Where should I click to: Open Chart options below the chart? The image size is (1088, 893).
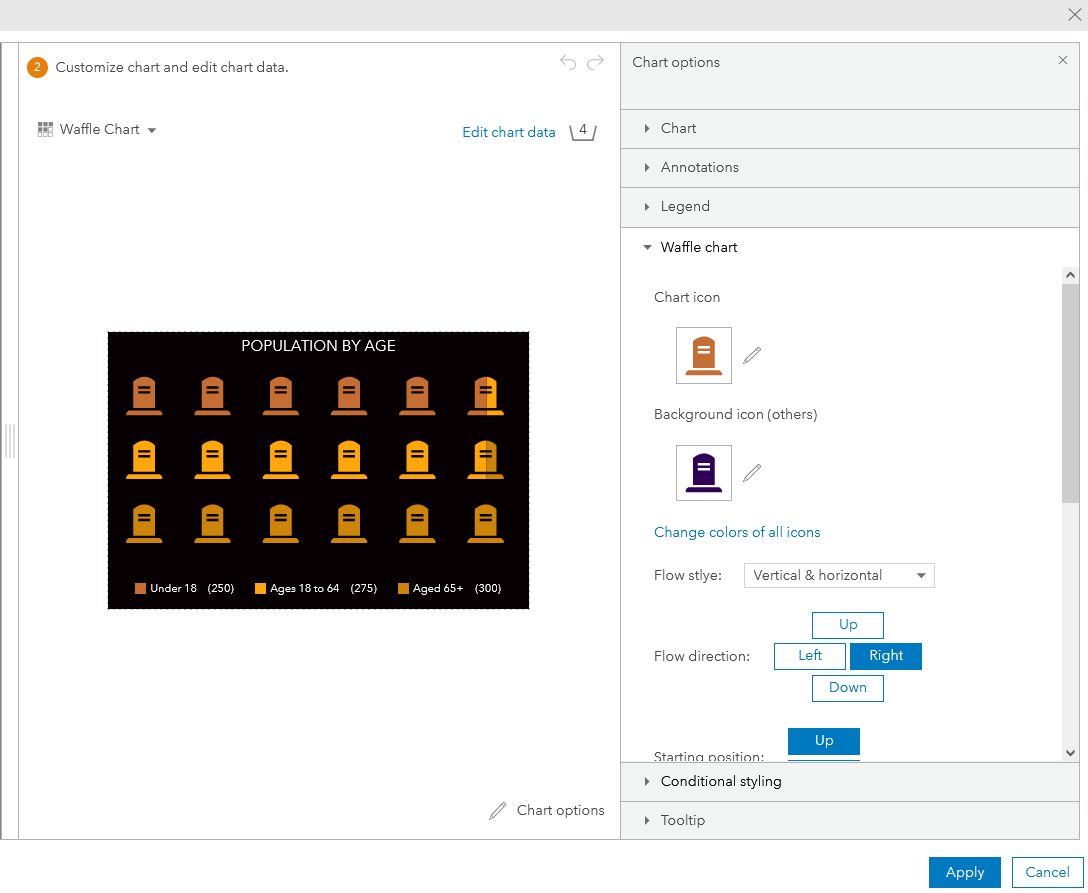click(x=561, y=810)
